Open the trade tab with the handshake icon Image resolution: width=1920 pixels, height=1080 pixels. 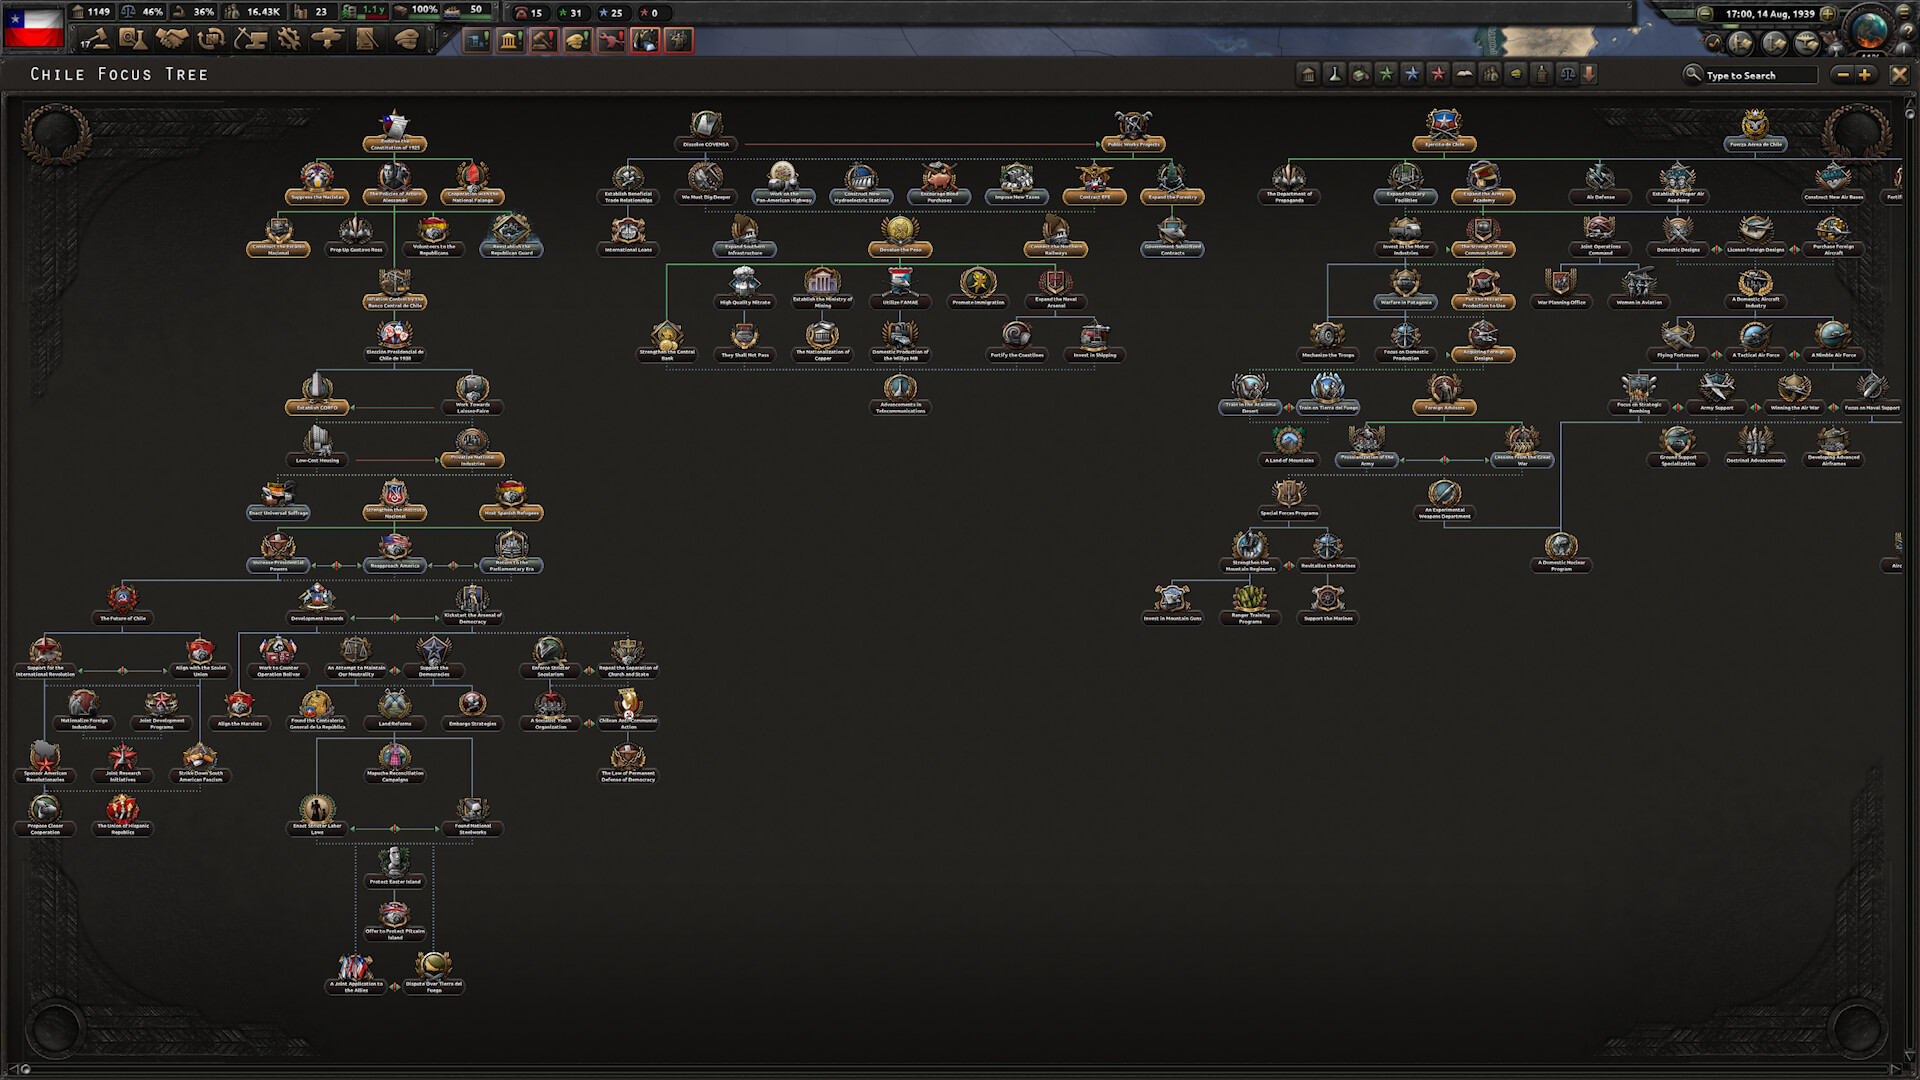(x=172, y=38)
